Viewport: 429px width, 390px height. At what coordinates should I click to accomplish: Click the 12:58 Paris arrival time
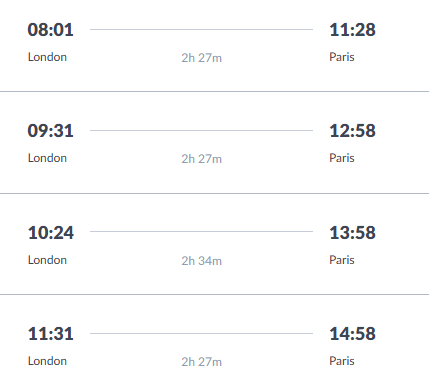[352, 131]
